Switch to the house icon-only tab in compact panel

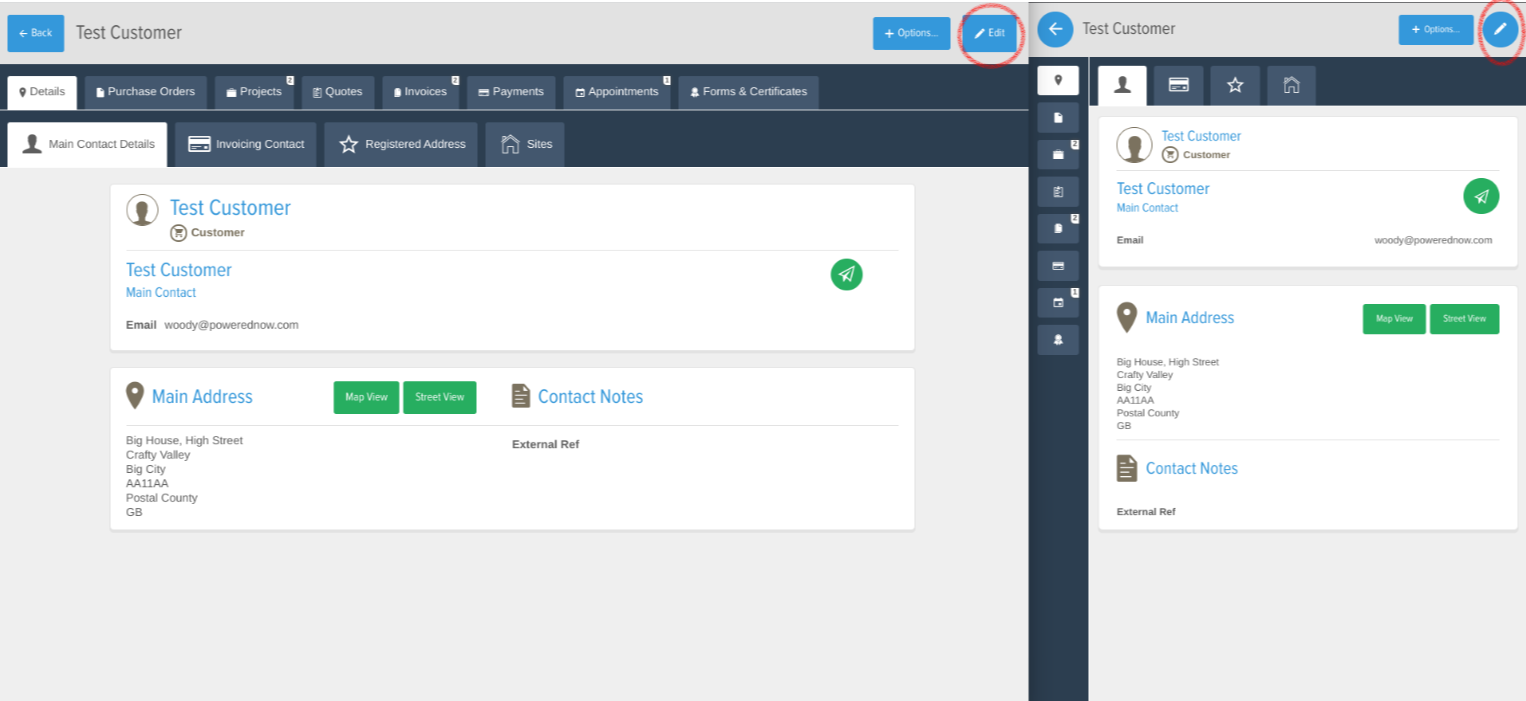tap(1291, 86)
